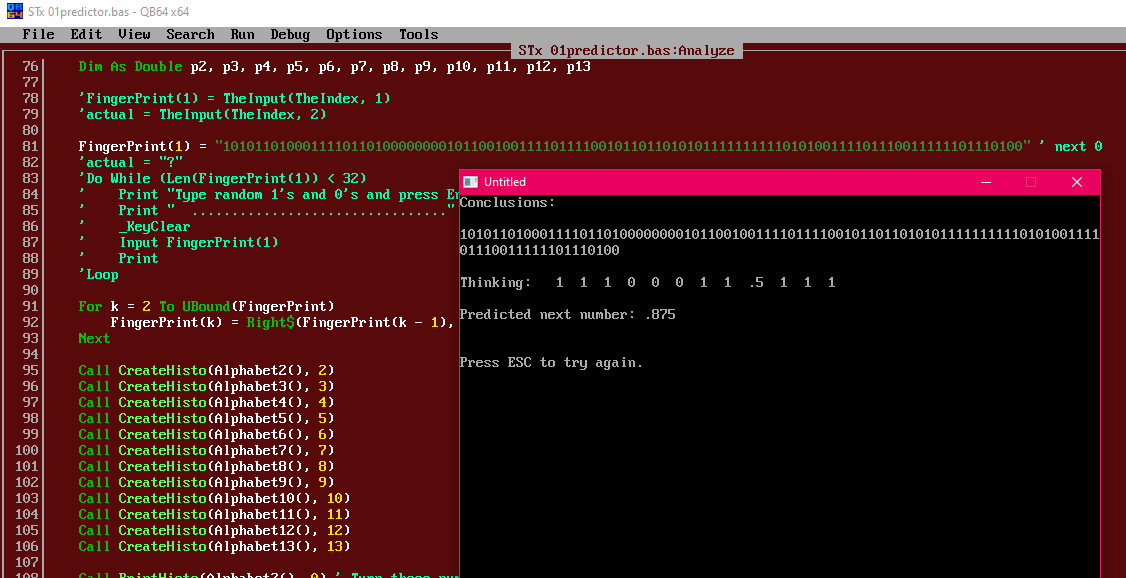
Task: Click the STx 01predictor.bas:Analyze editor title
Action: point(626,51)
